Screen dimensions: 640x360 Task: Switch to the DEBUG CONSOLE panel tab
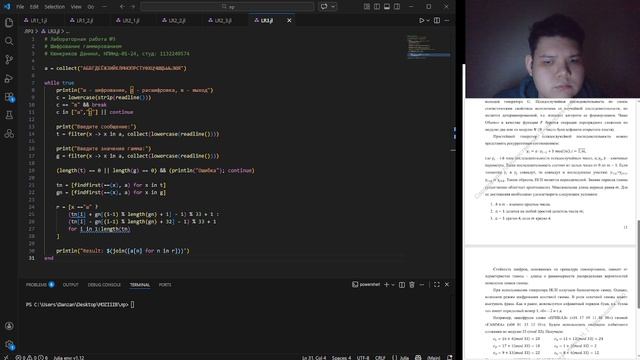tap(104, 284)
